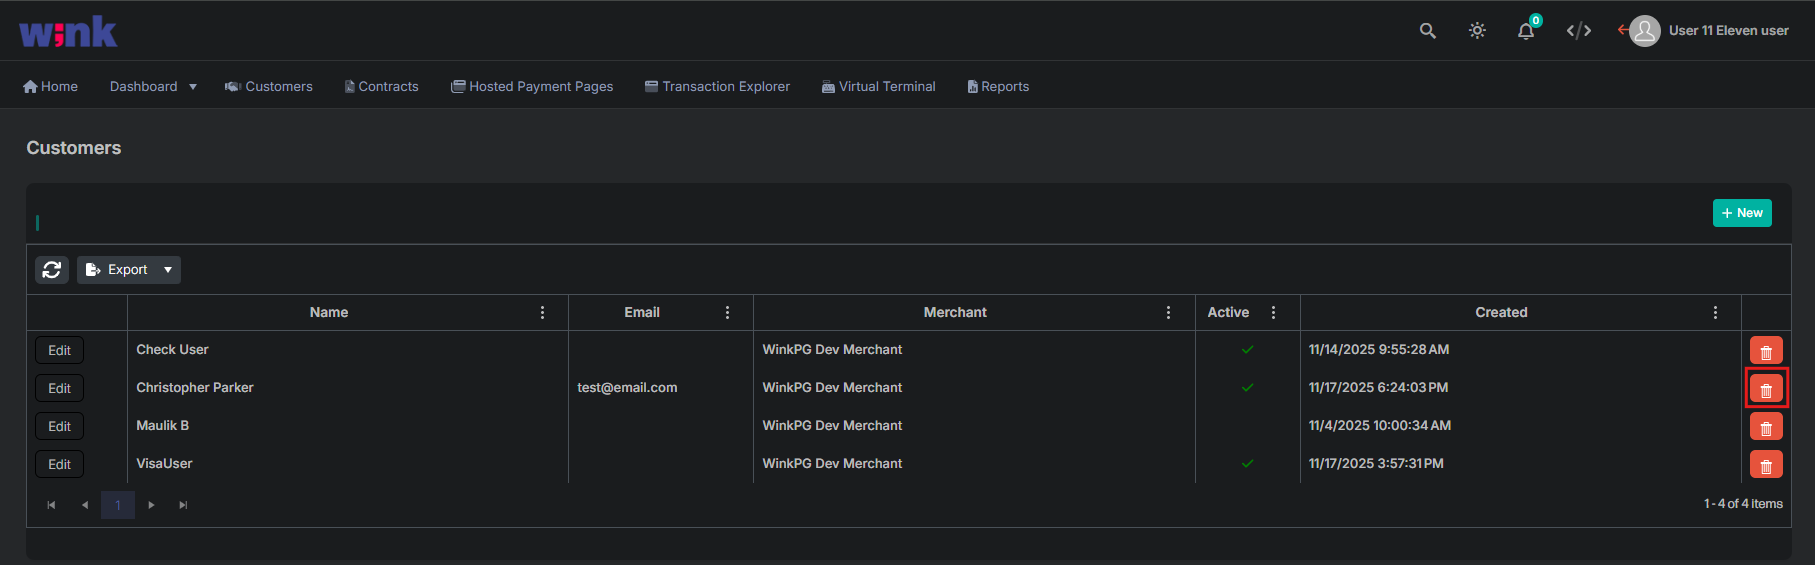Click Check User's active checkmark

[x=1247, y=350]
